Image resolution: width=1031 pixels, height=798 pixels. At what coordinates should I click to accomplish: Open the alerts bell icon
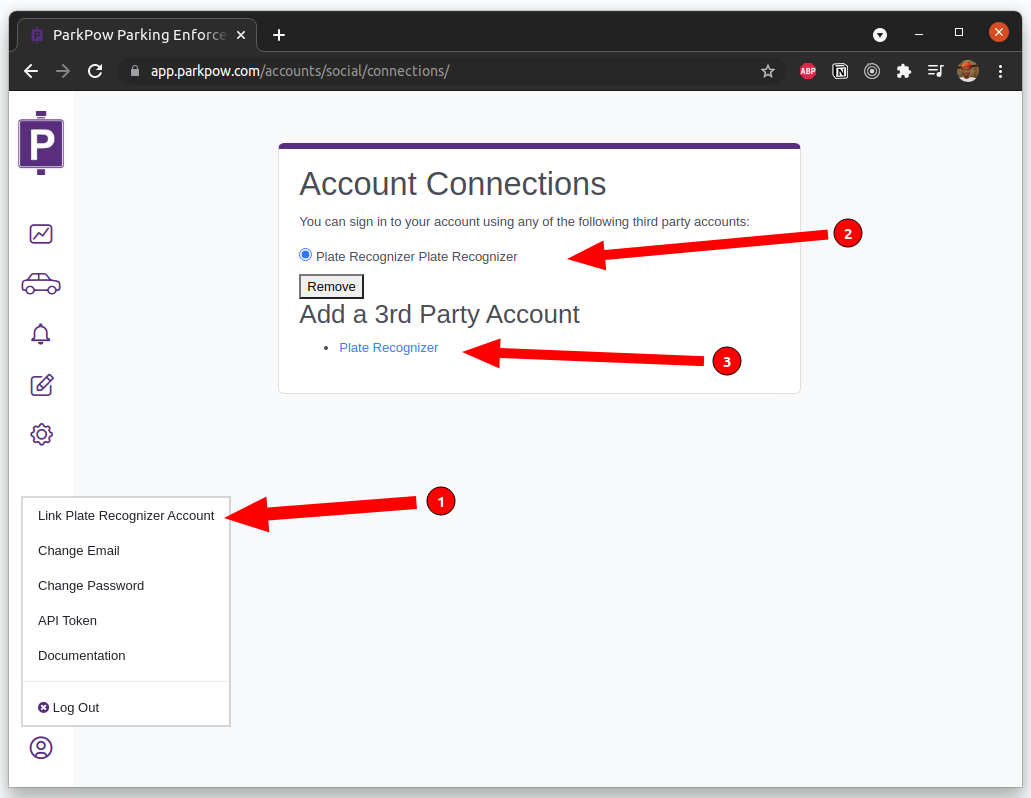pos(41,334)
